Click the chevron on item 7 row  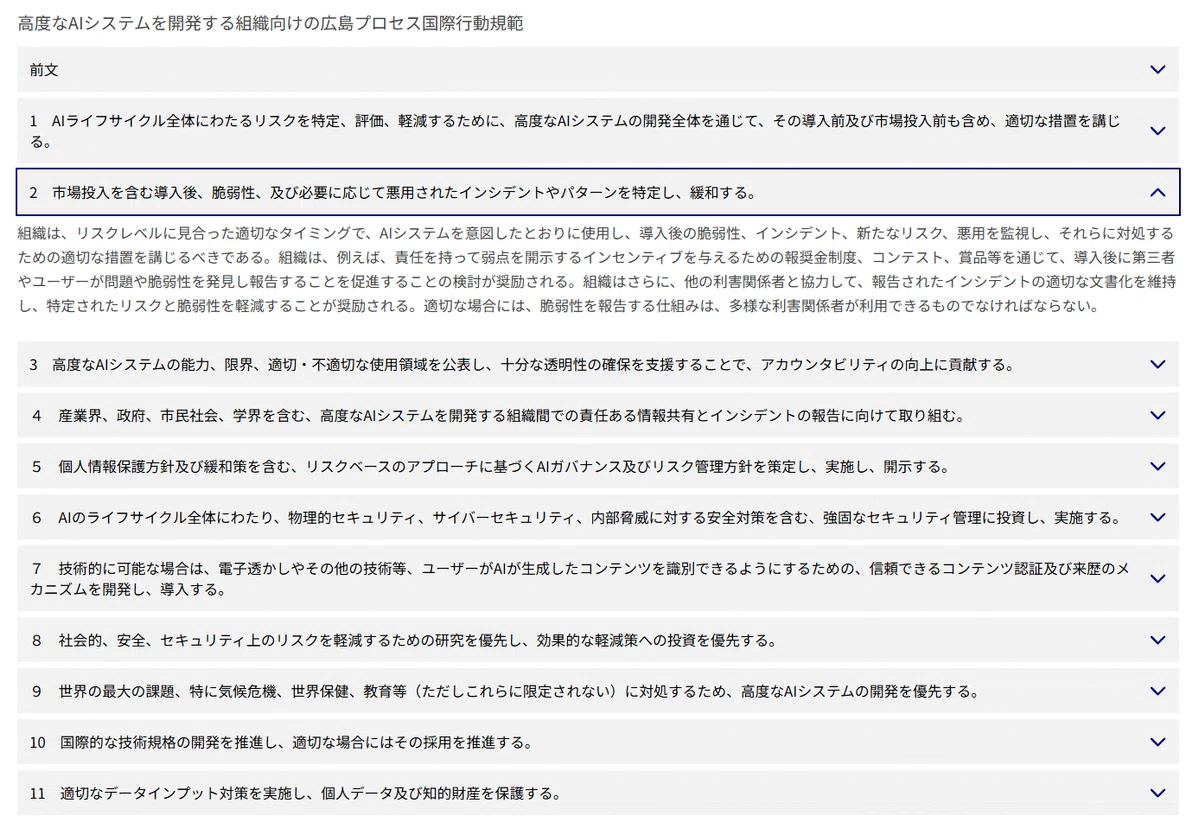(1157, 578)
